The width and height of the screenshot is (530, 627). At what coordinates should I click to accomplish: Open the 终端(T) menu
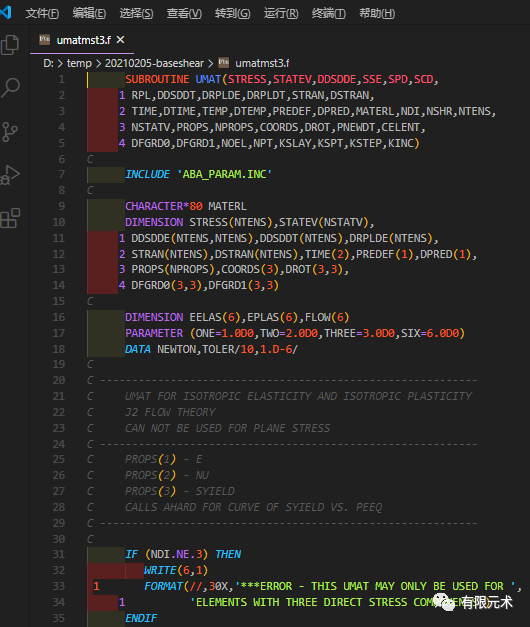(x=328, y=14)
